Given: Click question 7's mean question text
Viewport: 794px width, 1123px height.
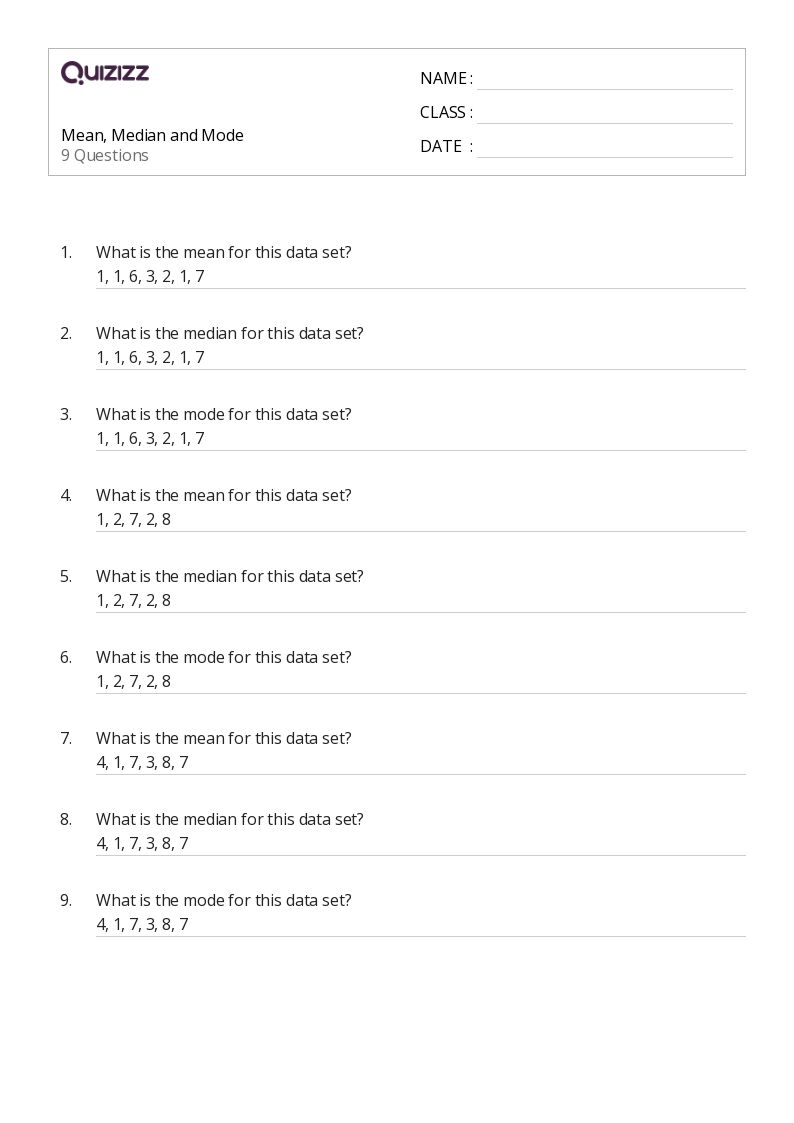Looking at the screenshot, I should [224, 738].
